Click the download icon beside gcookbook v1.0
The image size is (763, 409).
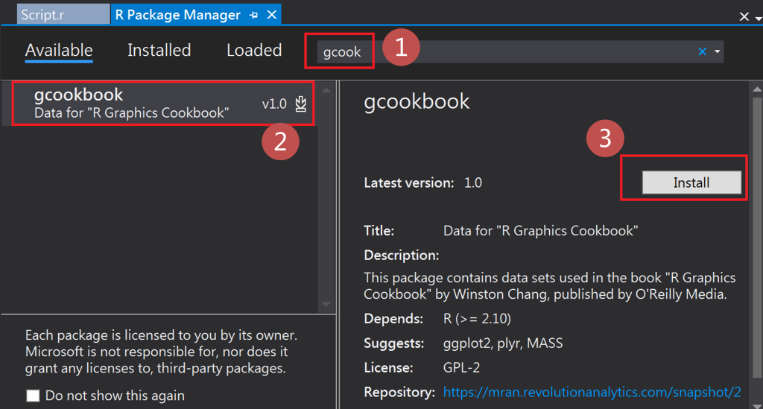[x=301, y=103]
